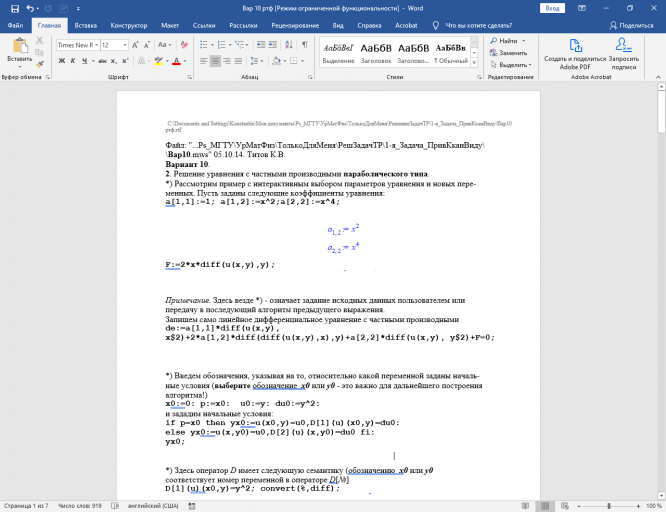Viewport: 666px width, 512px height.
Task: Open the Вставка ribbon tab
Action: tap(85, 25)
